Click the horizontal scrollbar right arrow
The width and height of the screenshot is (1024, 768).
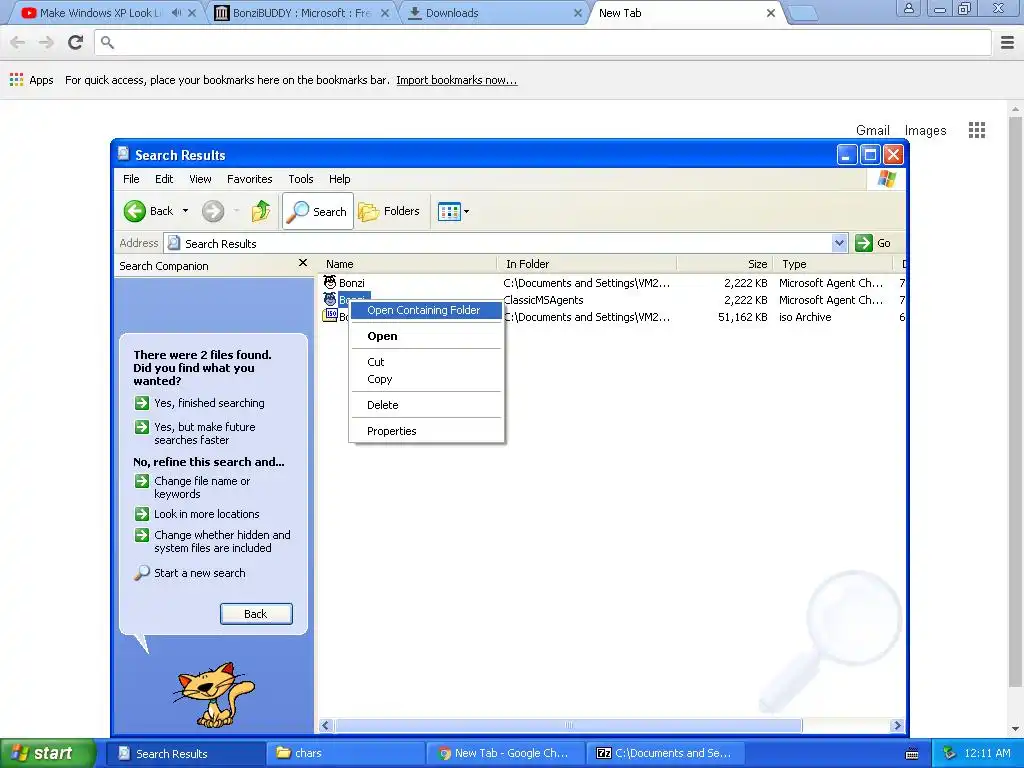point(897,726)
